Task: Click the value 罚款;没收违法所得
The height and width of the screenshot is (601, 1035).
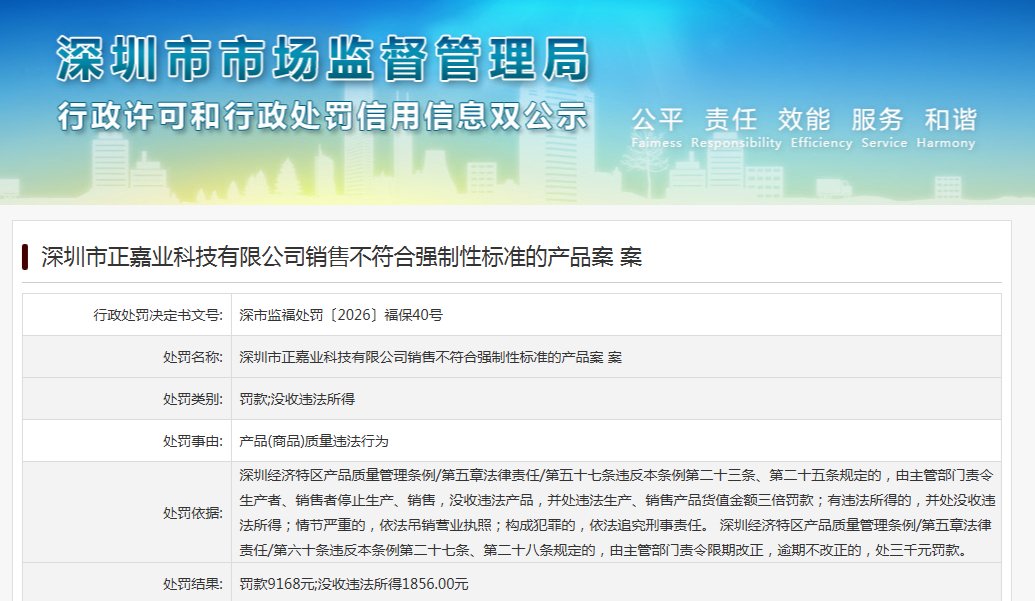Action: 297,399
